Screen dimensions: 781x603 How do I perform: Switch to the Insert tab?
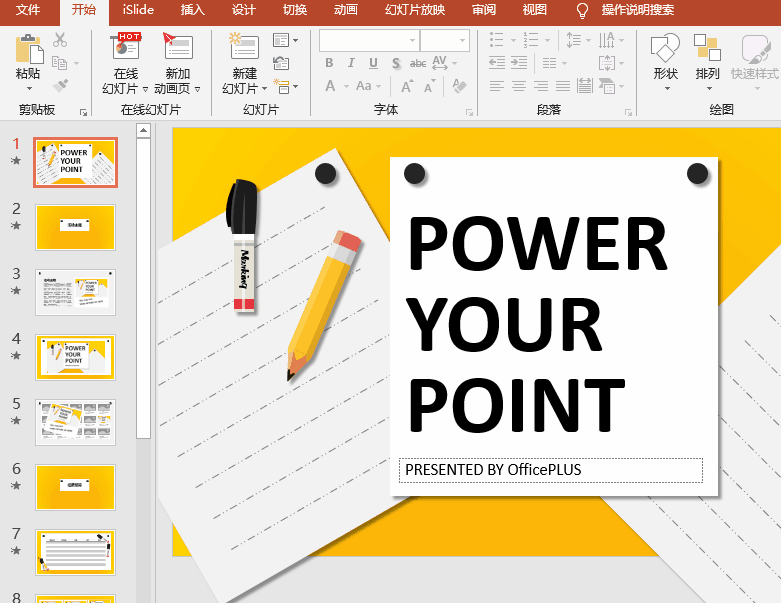click(192, 10)
